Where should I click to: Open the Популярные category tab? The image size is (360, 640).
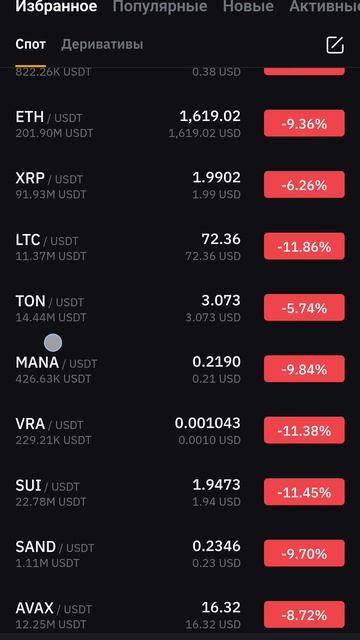(160, 6)
